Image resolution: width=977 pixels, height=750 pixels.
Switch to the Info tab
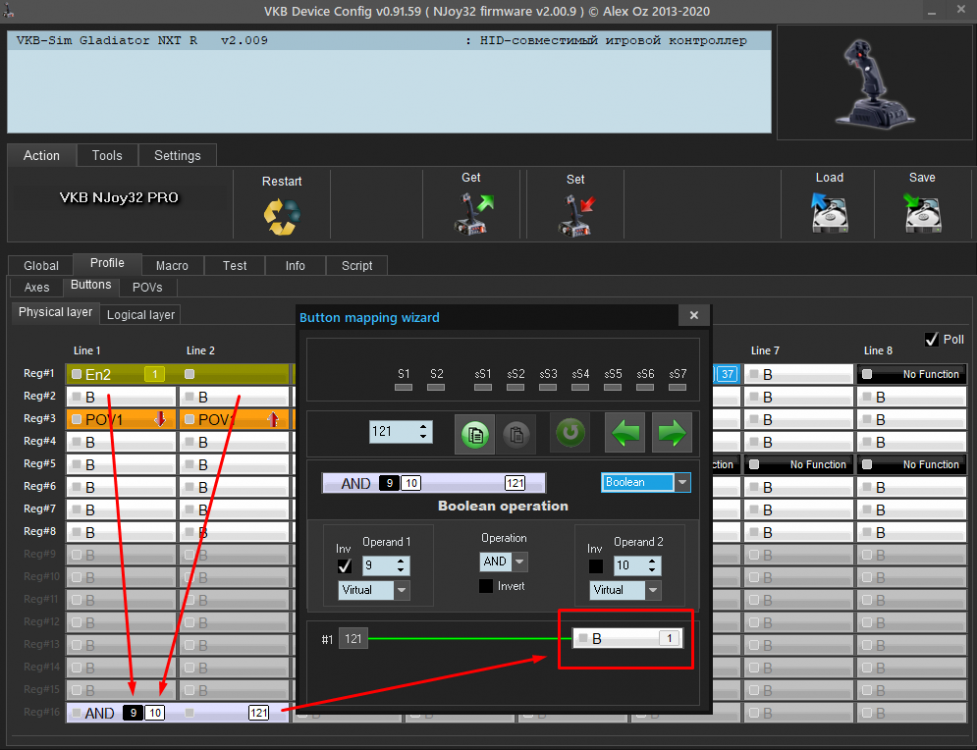coord(295,265)
